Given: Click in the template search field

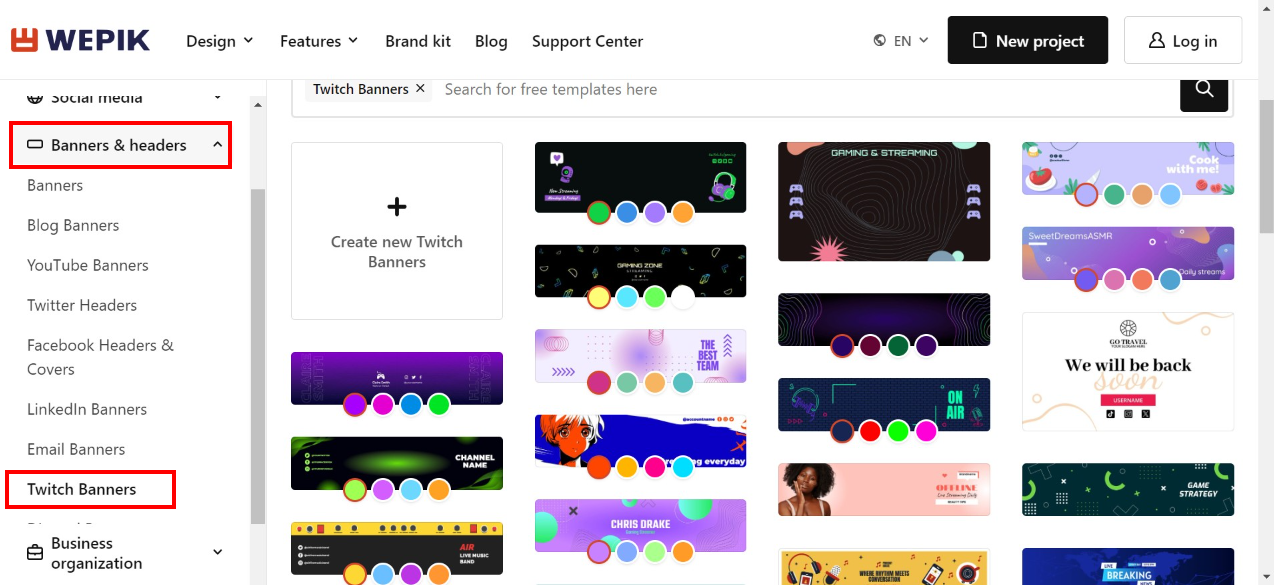Looking at the screenshot, I should coord(806,89).
